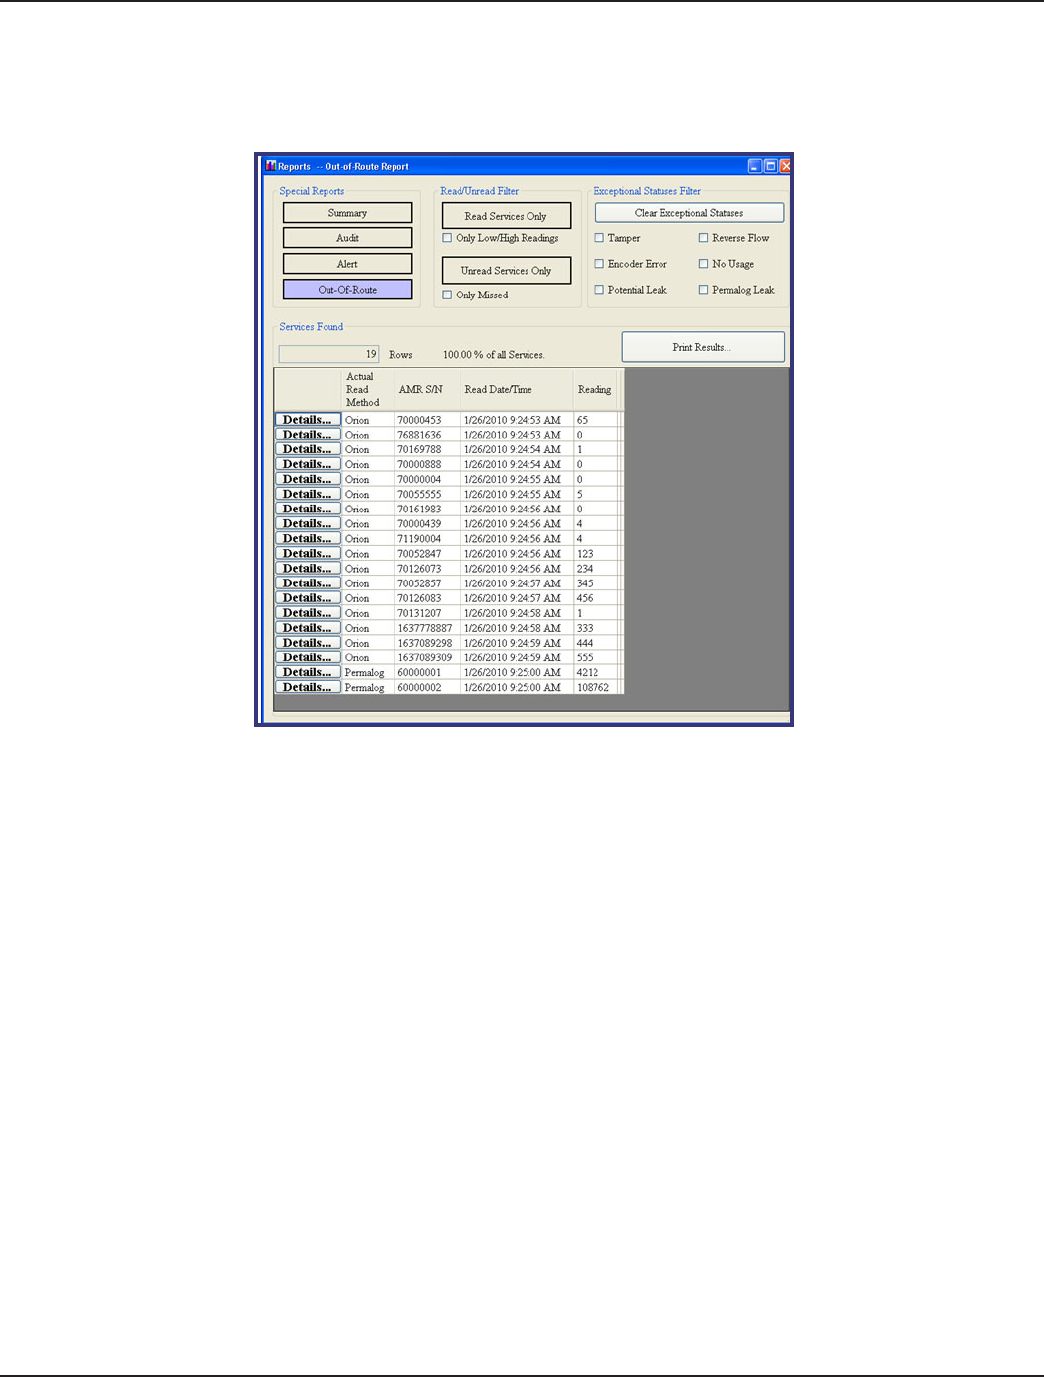Screen dimensions: 1044x1377
Task: Select AMR S/N cell 1637089309
Action: (427, 657)
